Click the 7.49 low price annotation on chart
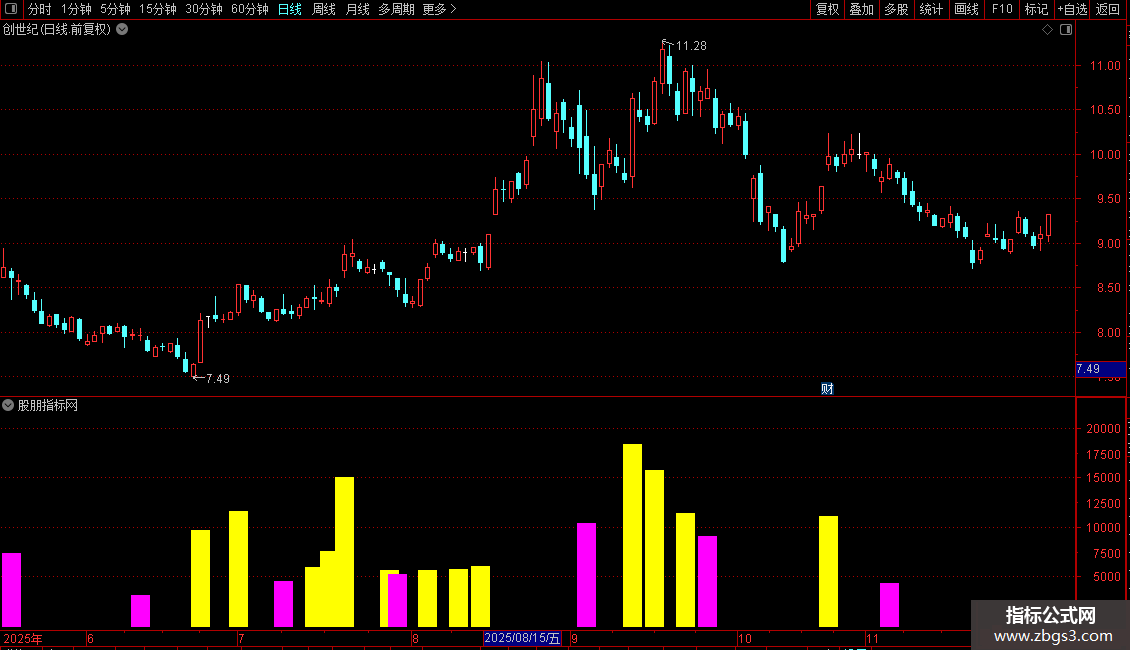The image size is (1130, 650). coord(218,378)
